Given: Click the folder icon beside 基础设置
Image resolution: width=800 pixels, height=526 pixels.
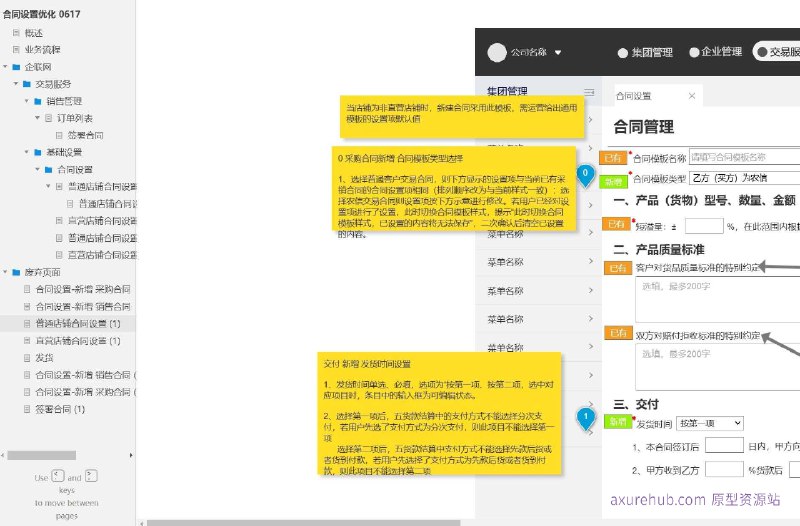Looking at the screenshot, I should coord(38,152).
